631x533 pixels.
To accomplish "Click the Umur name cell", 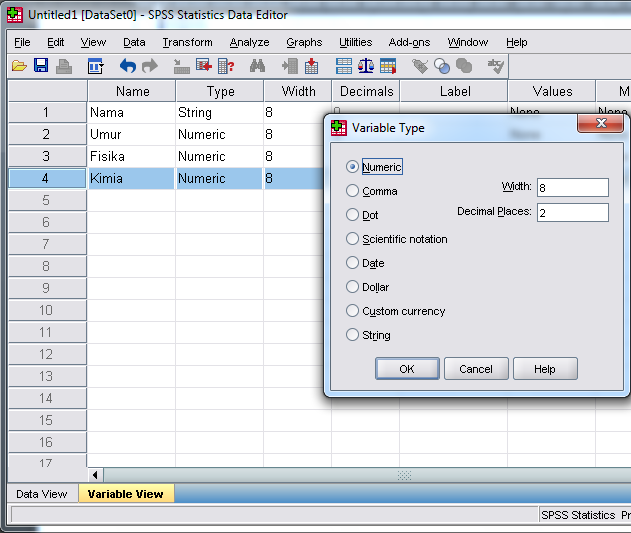I will point(132,134).
